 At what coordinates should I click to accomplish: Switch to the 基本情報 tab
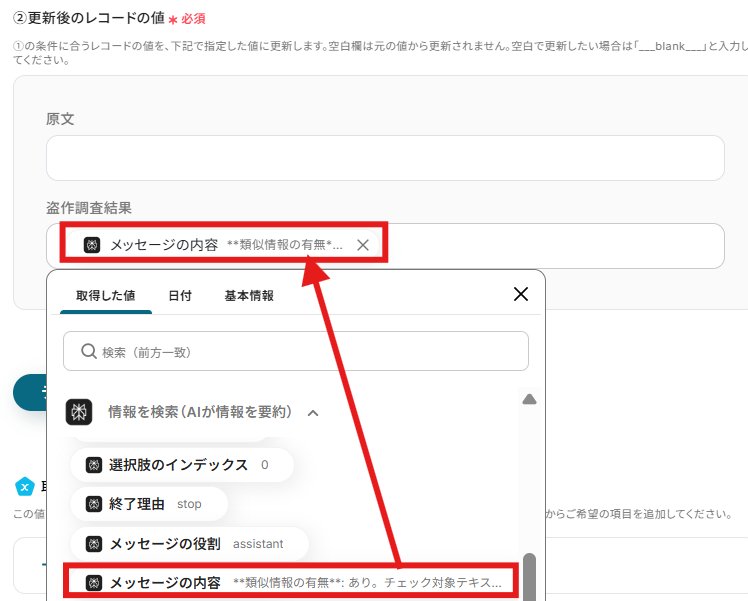coord(249,296)
